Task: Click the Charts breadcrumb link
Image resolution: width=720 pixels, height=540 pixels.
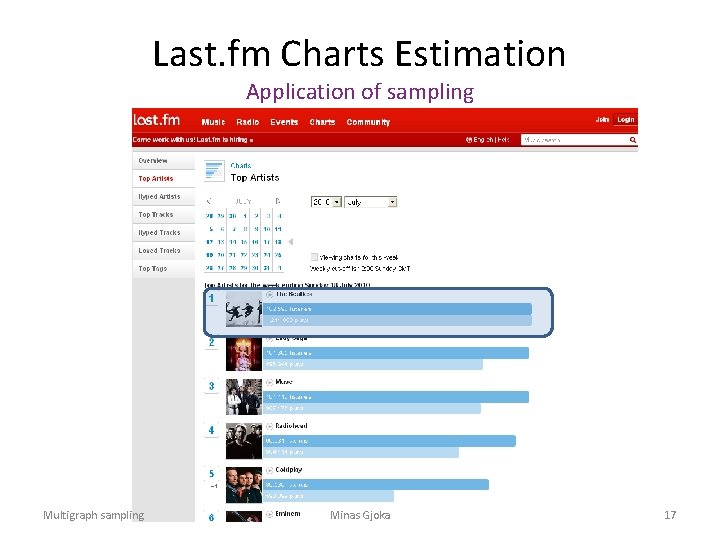Action: (x=241, y=165)
